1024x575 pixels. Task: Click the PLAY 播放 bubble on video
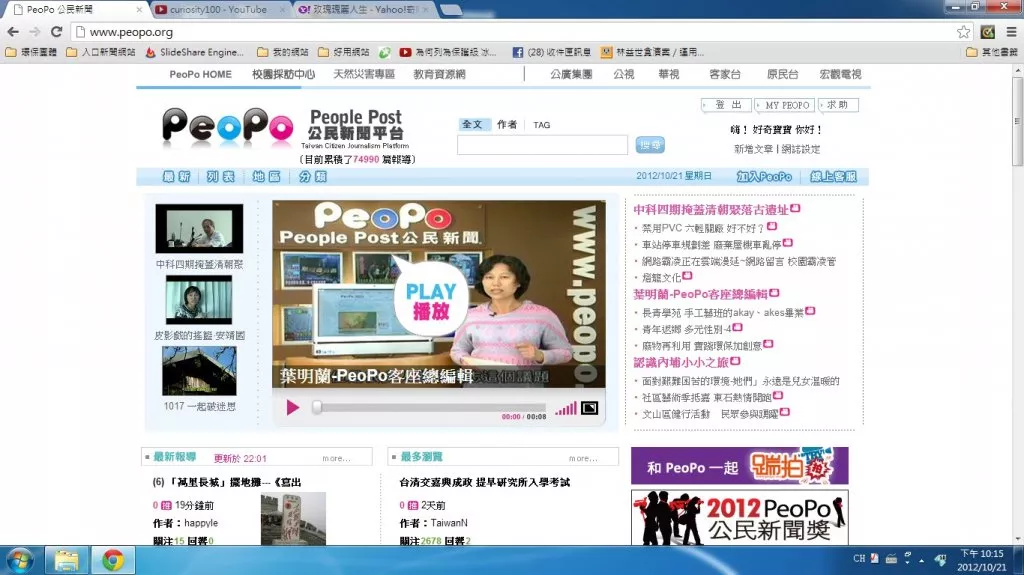(431, 301)
